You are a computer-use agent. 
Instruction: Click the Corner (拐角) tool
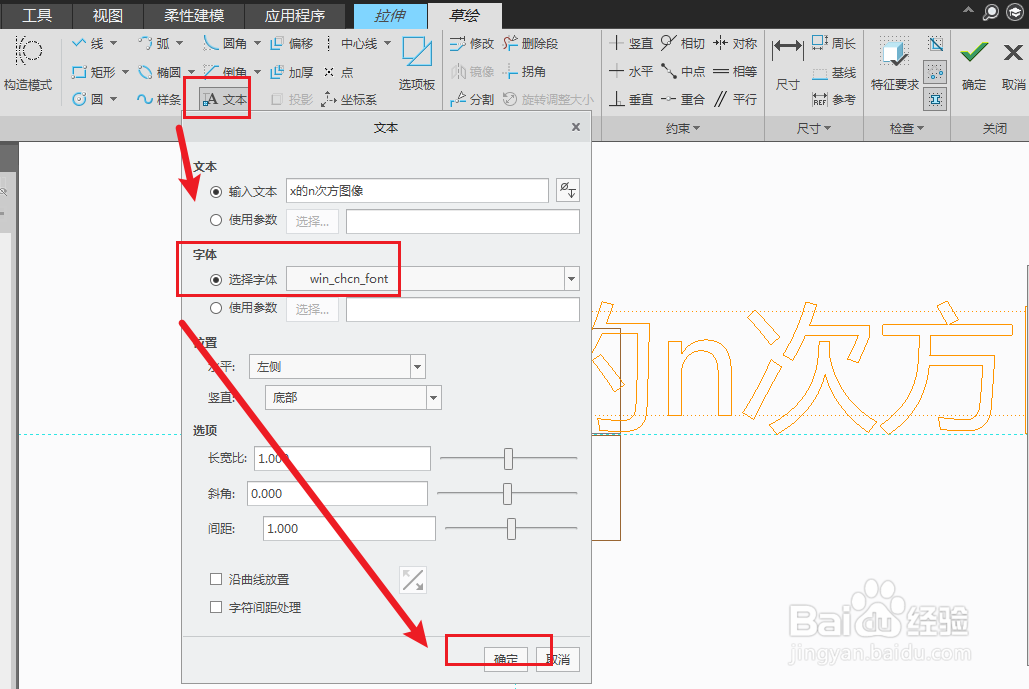[x=524, y=72]
